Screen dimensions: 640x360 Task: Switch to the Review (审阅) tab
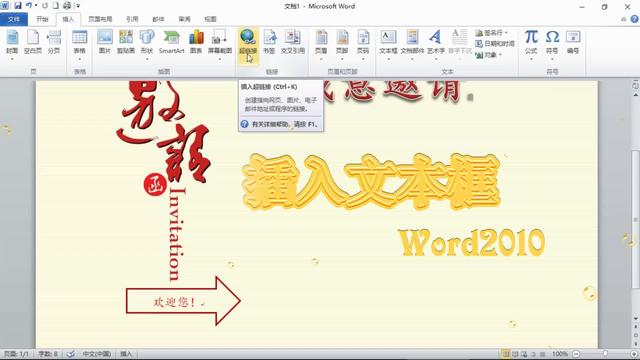coord(184,19)
